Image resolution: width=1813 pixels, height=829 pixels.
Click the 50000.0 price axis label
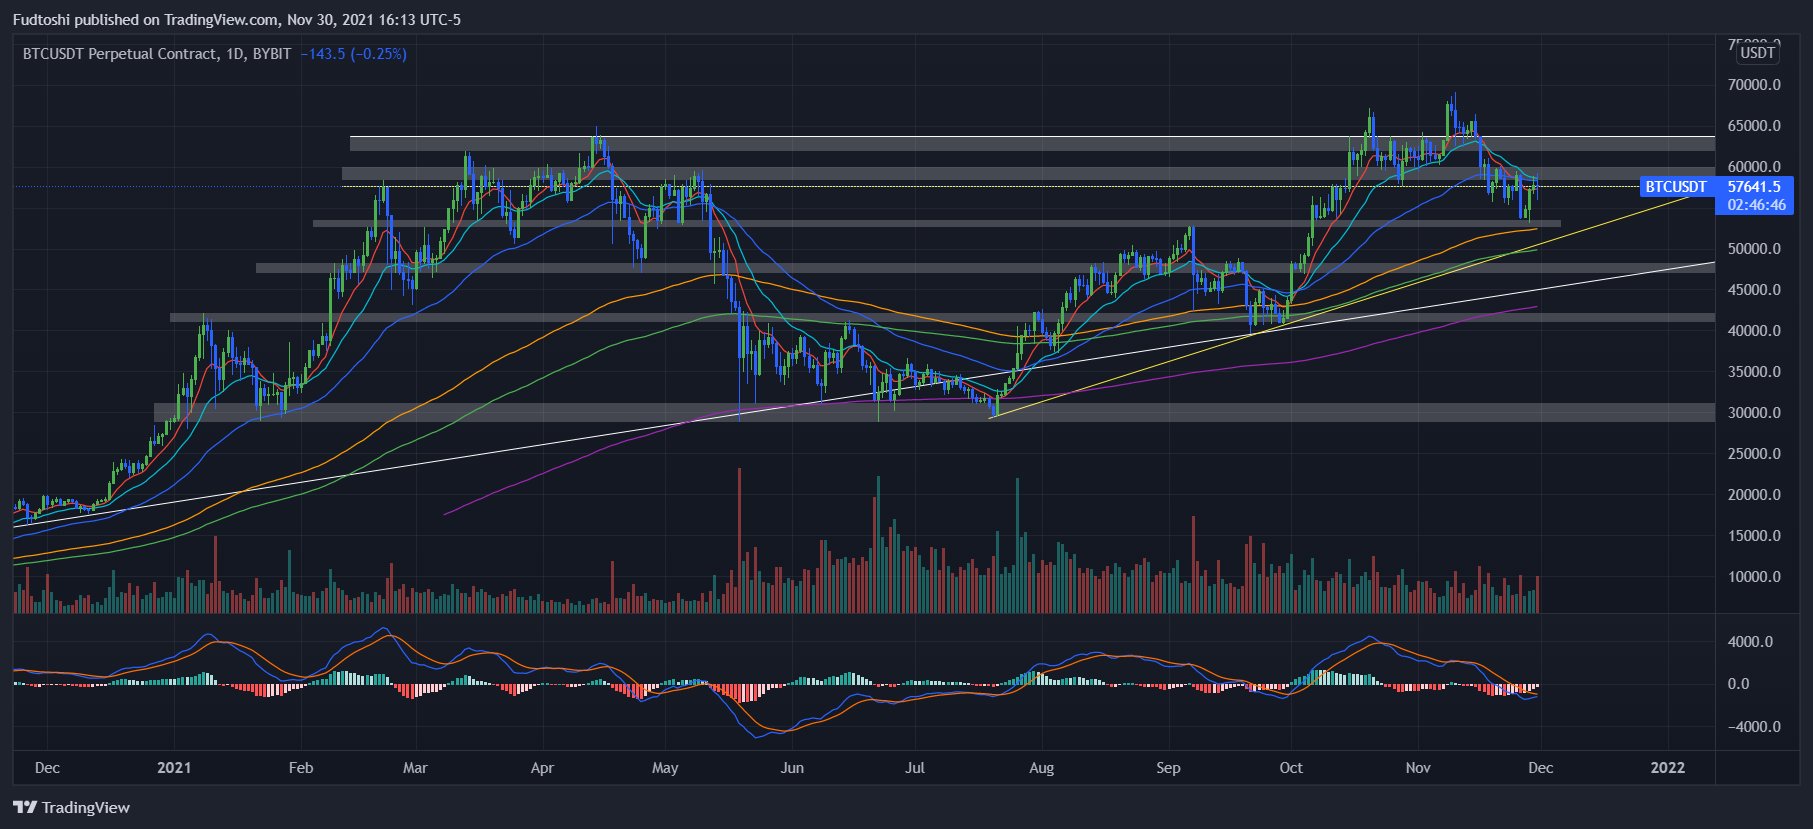[1754, 249]
